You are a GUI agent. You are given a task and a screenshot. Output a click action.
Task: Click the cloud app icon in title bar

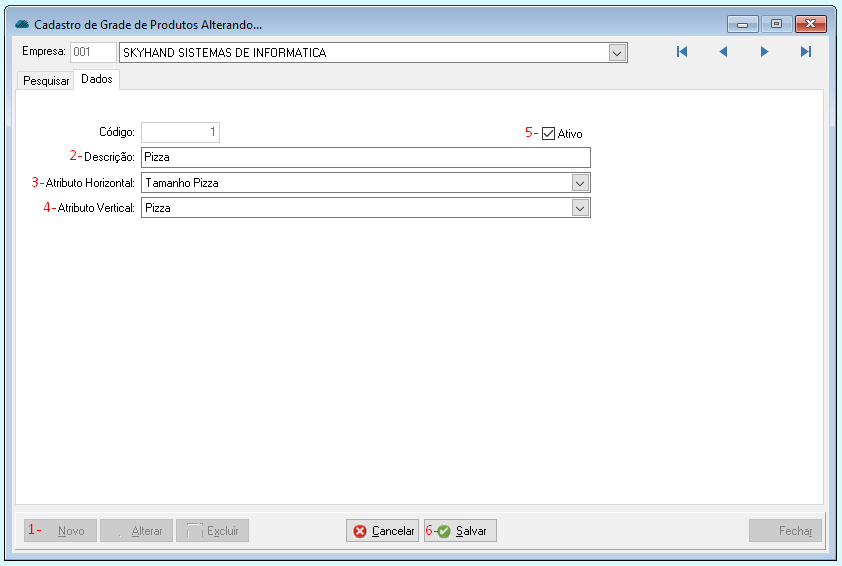22,24
